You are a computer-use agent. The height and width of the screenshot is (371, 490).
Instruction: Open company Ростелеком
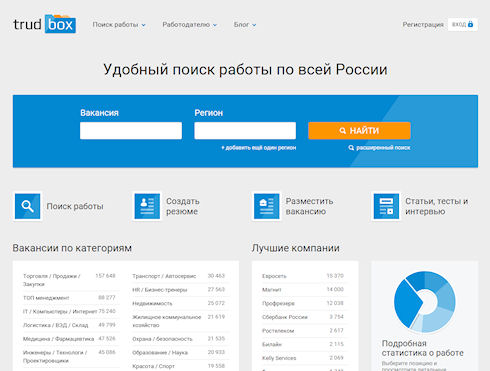278,331
